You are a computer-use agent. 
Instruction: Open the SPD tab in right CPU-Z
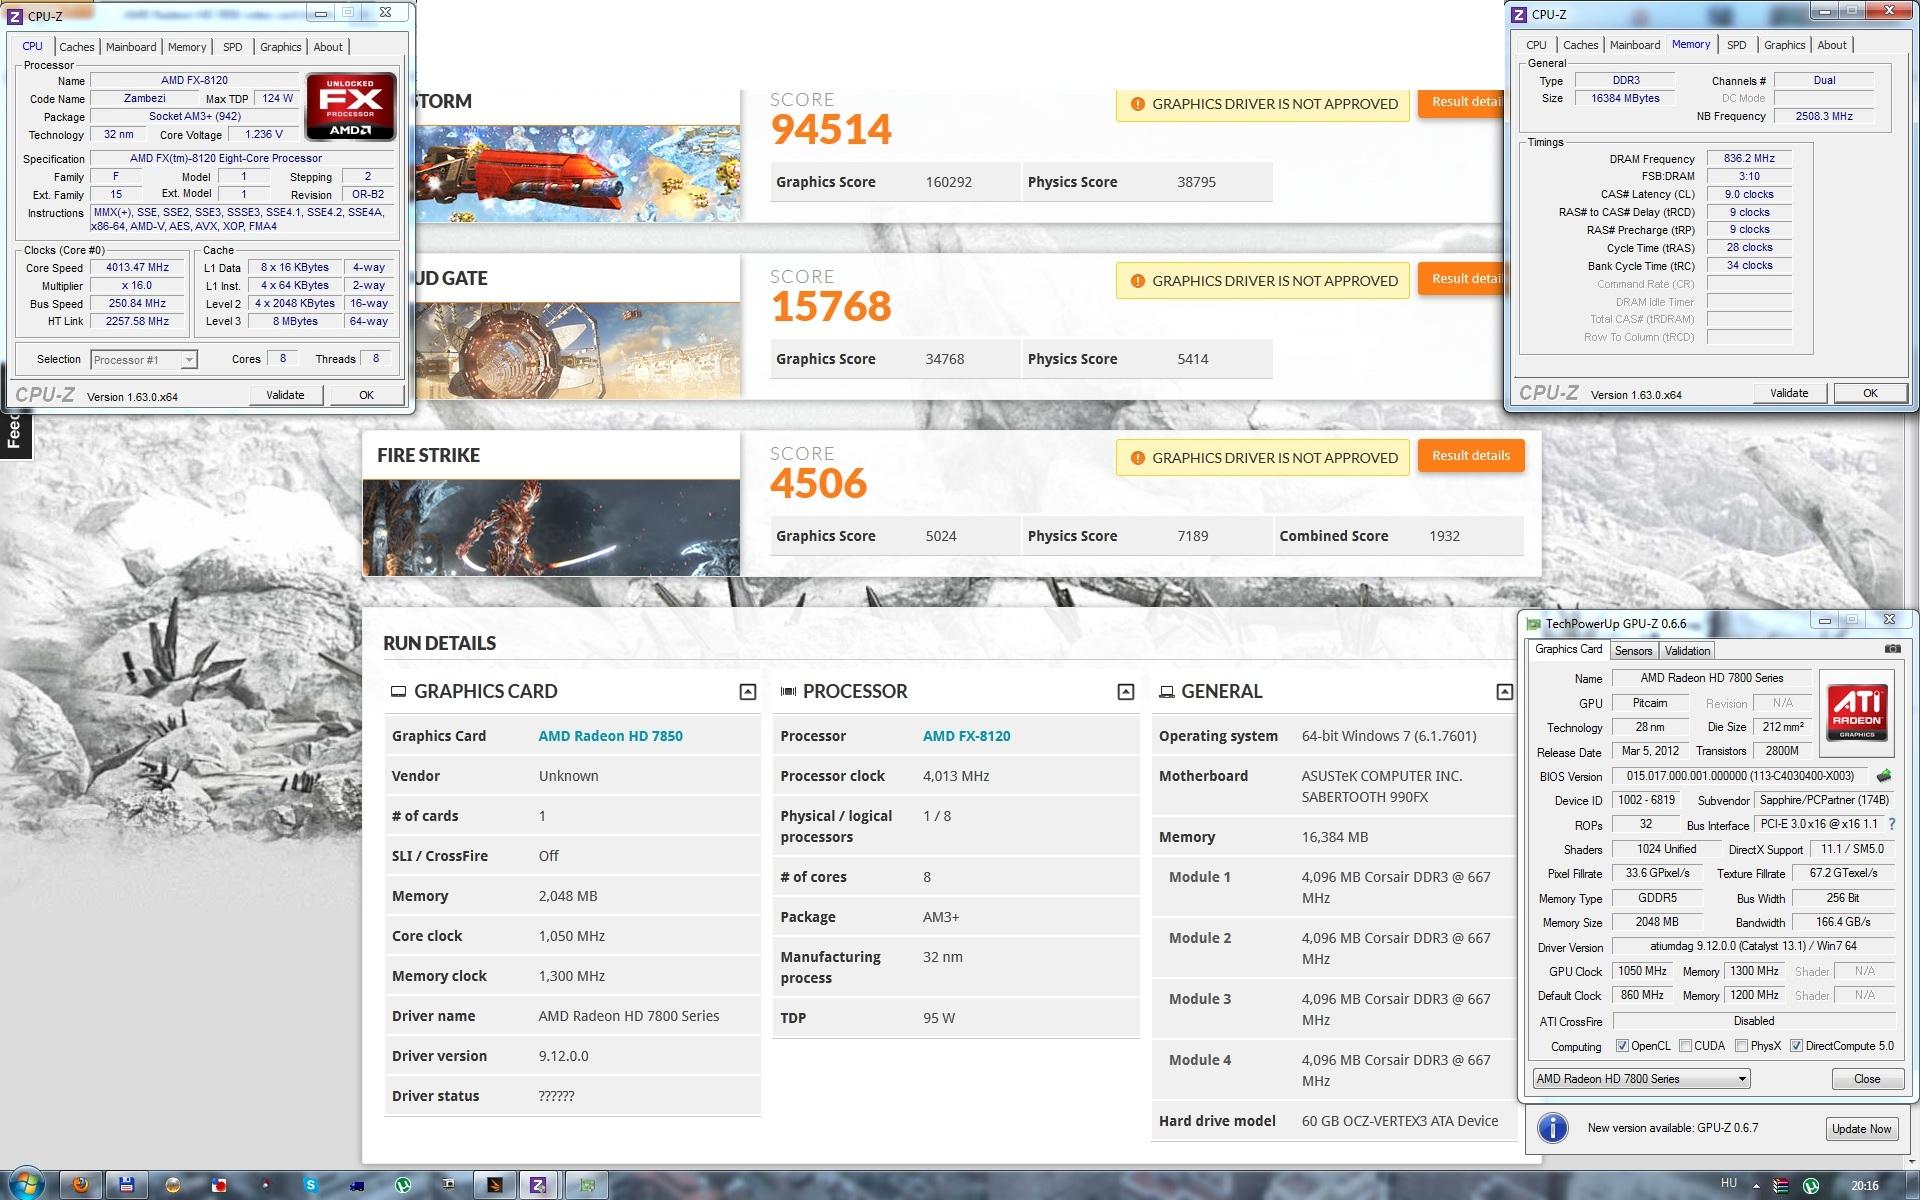click(1736, 45)
